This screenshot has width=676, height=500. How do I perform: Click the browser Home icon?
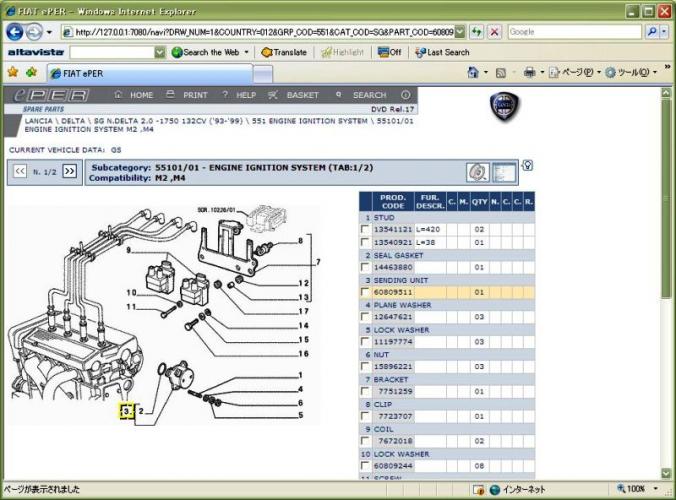click(473, 72)
